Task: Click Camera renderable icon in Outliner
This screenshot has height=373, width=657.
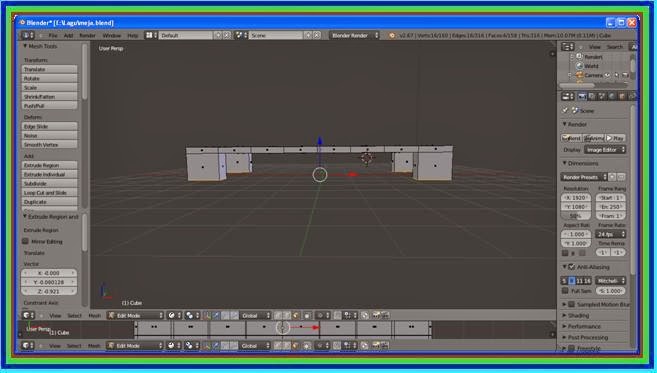Action: [625, 75]
